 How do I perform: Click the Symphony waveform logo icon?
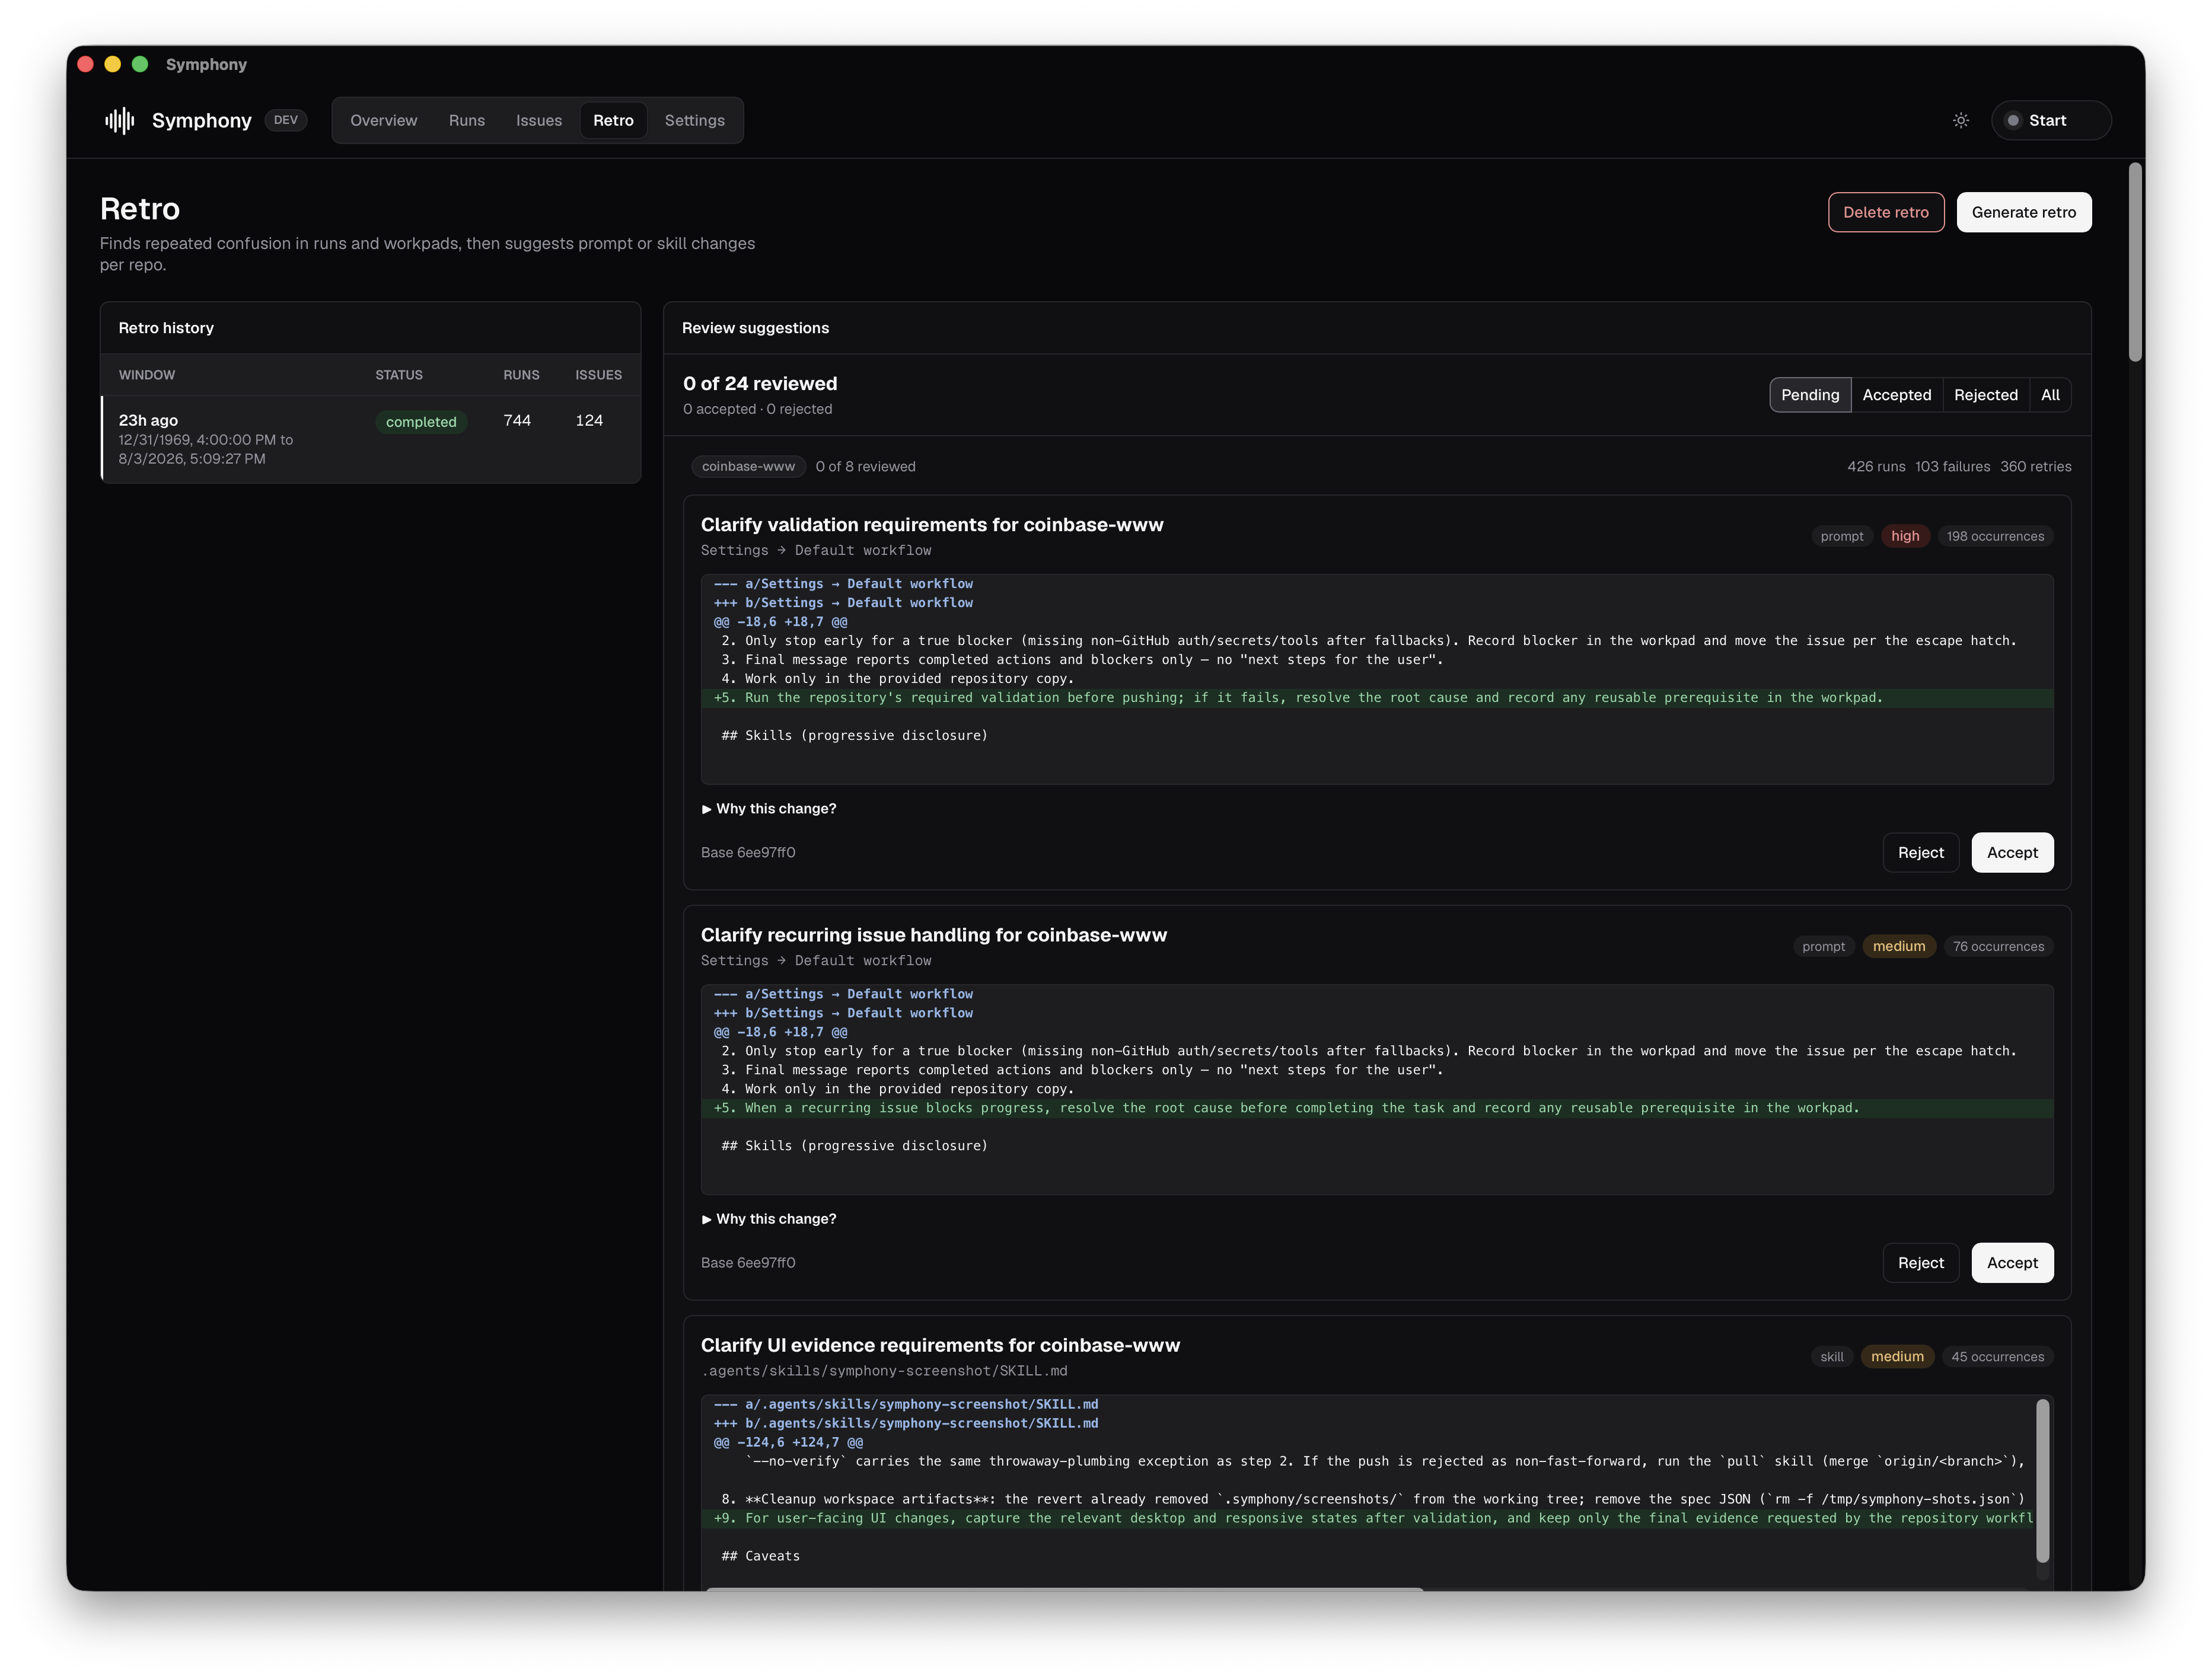click(119, 120)
